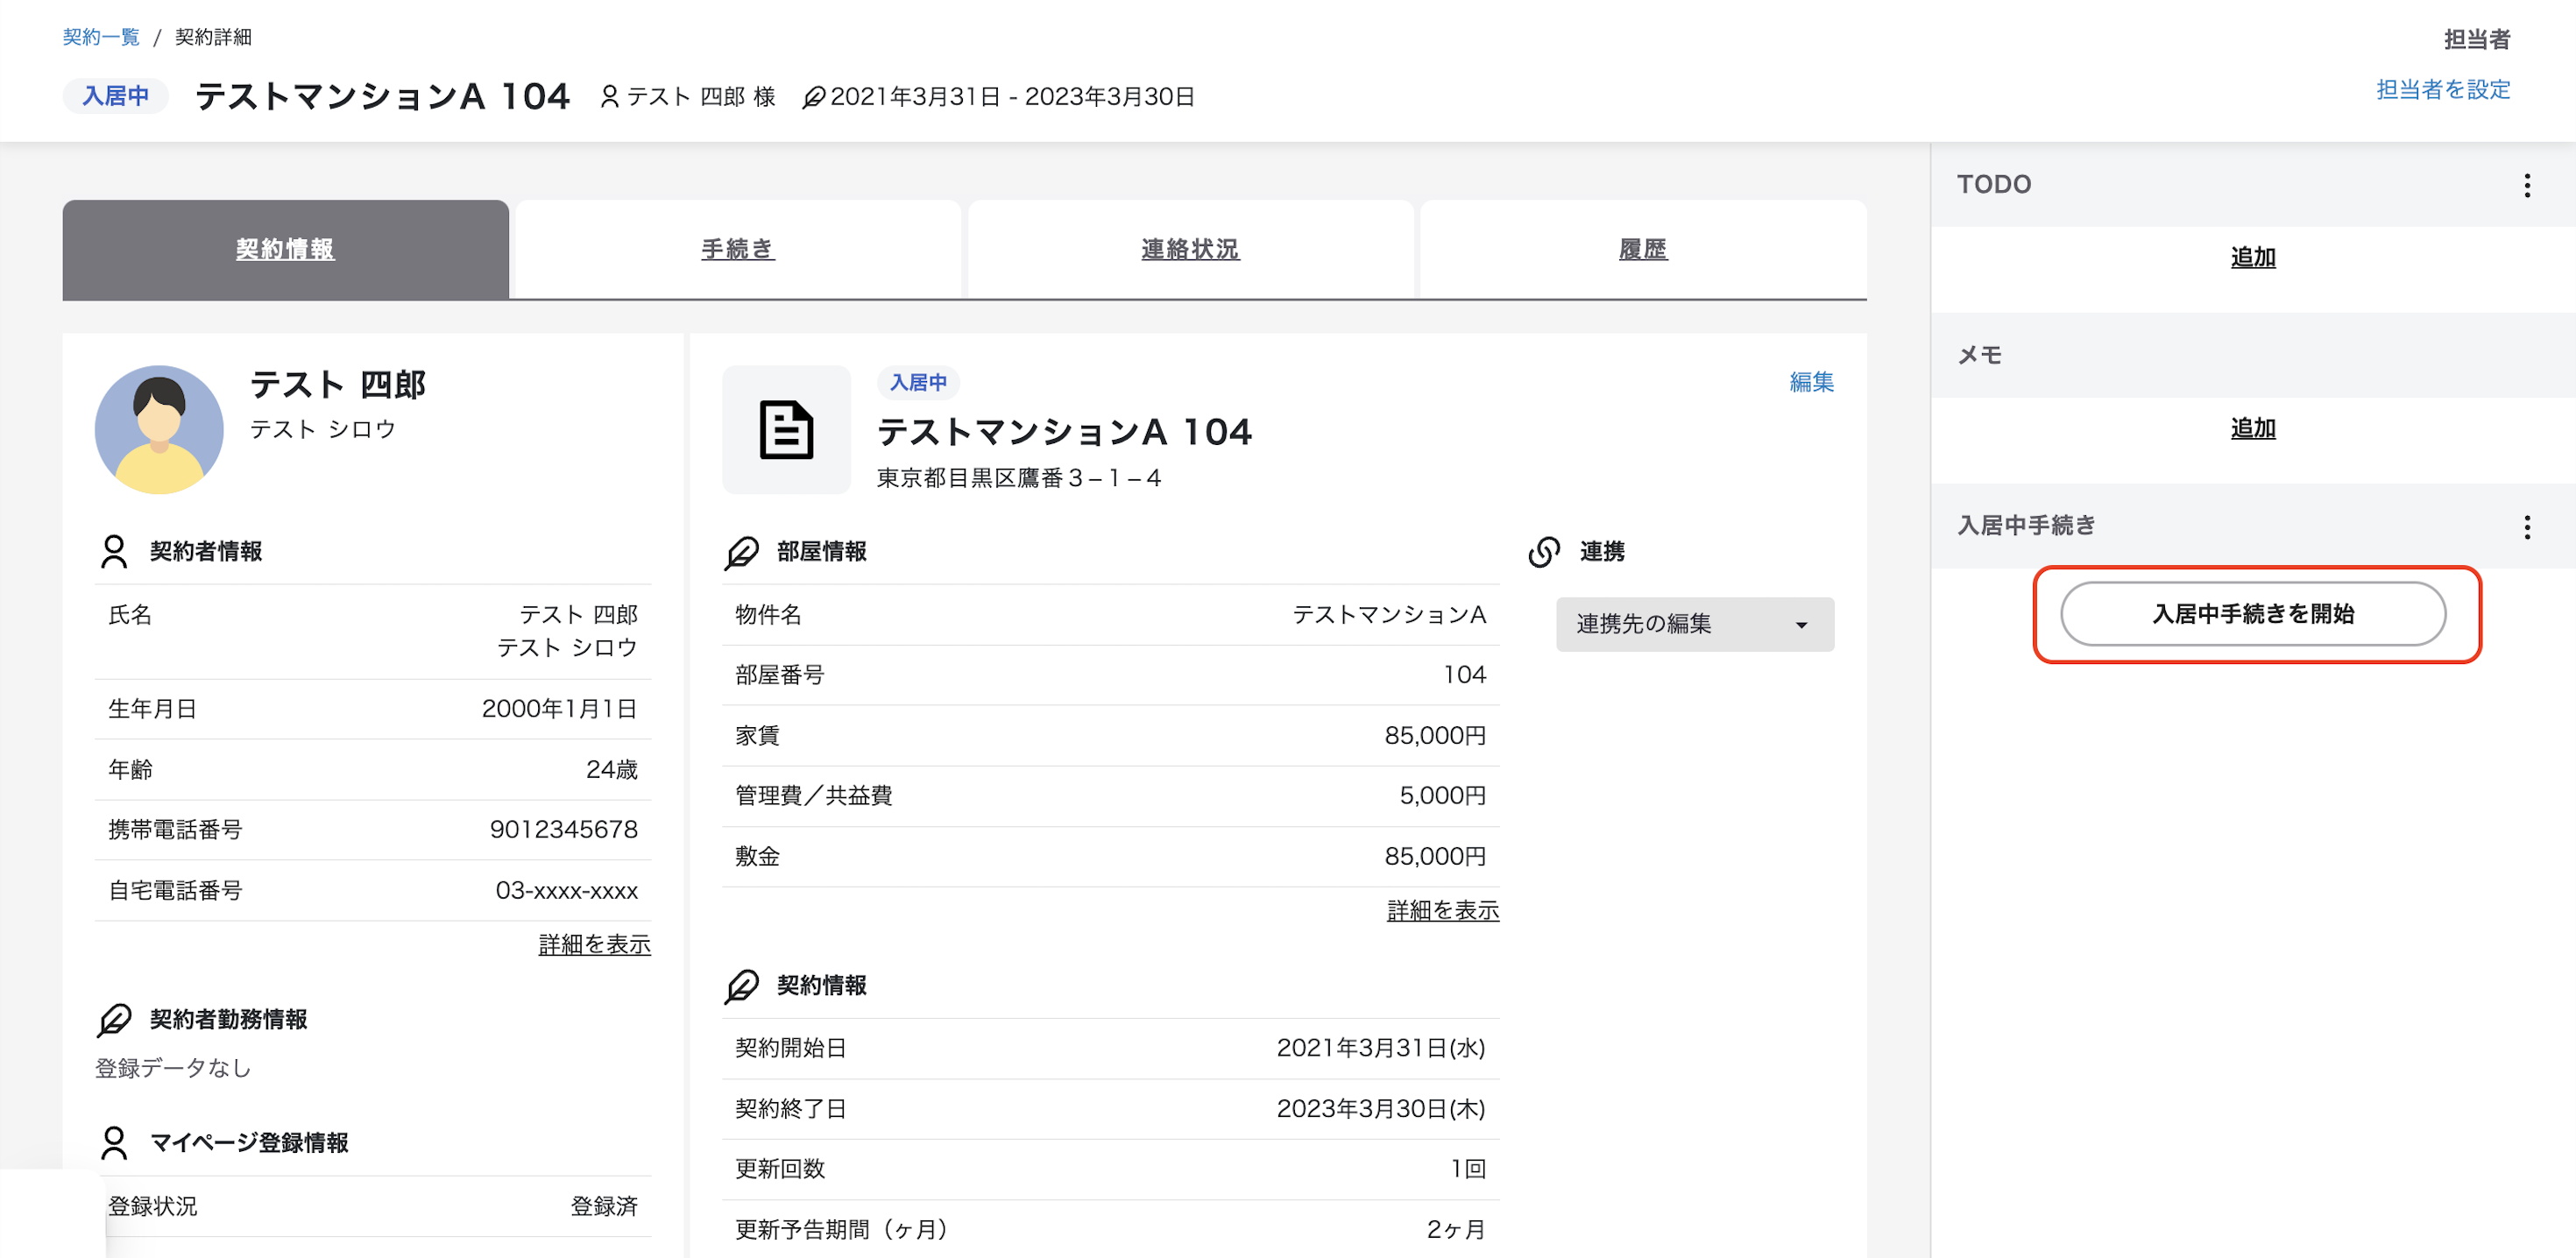Switch to the 契約情報 tab
The image size is (2576, 1258).
click(285, 249)
